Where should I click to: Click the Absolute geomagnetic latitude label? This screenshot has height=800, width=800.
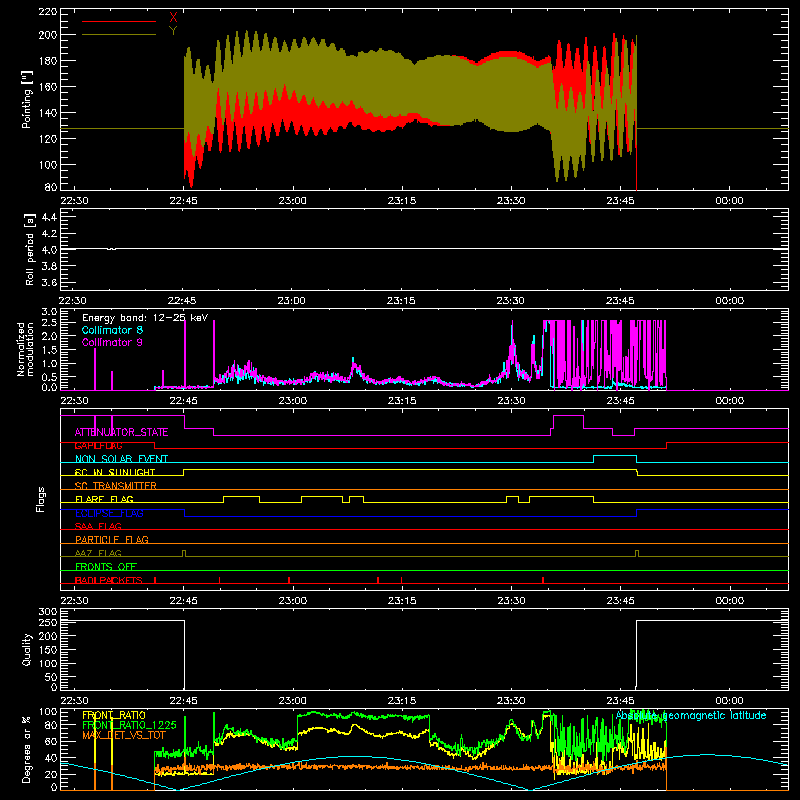(x=691, y=716)
